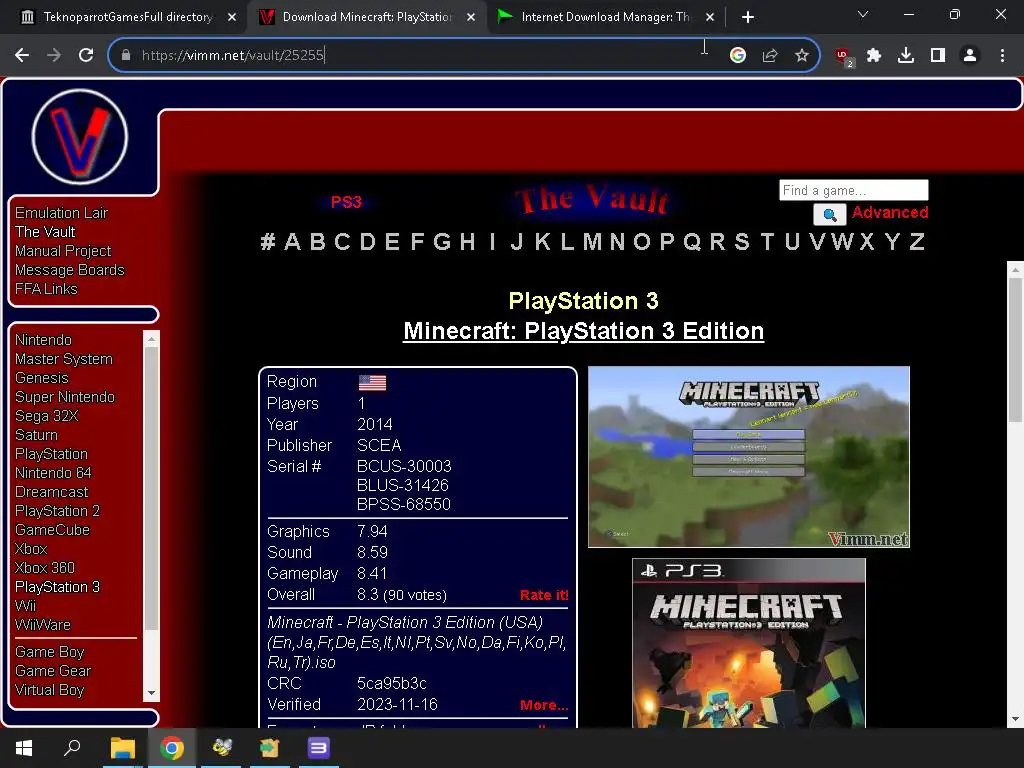Screen dimensions: 1024x768
Task: Open new browser tab
Action: [748, 17]
